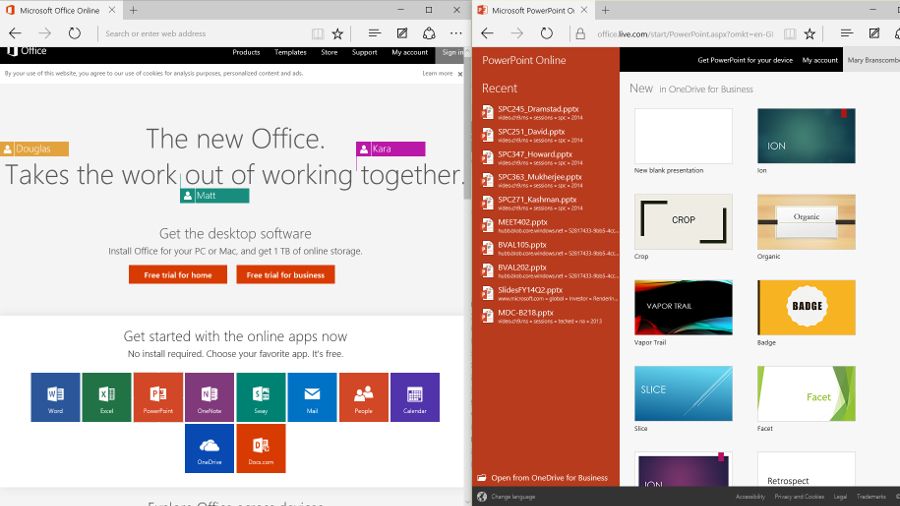Open Excel online app tile

pyautogui.click(x=107, y=397)
